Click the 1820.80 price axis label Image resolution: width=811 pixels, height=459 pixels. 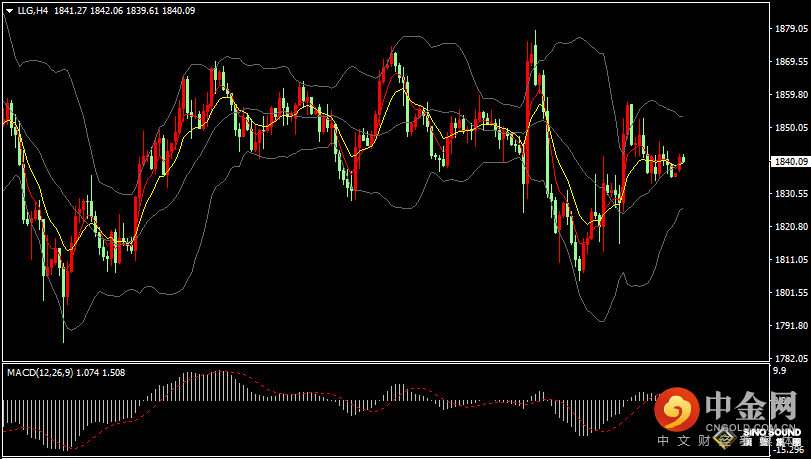click(x=791, y=227)
